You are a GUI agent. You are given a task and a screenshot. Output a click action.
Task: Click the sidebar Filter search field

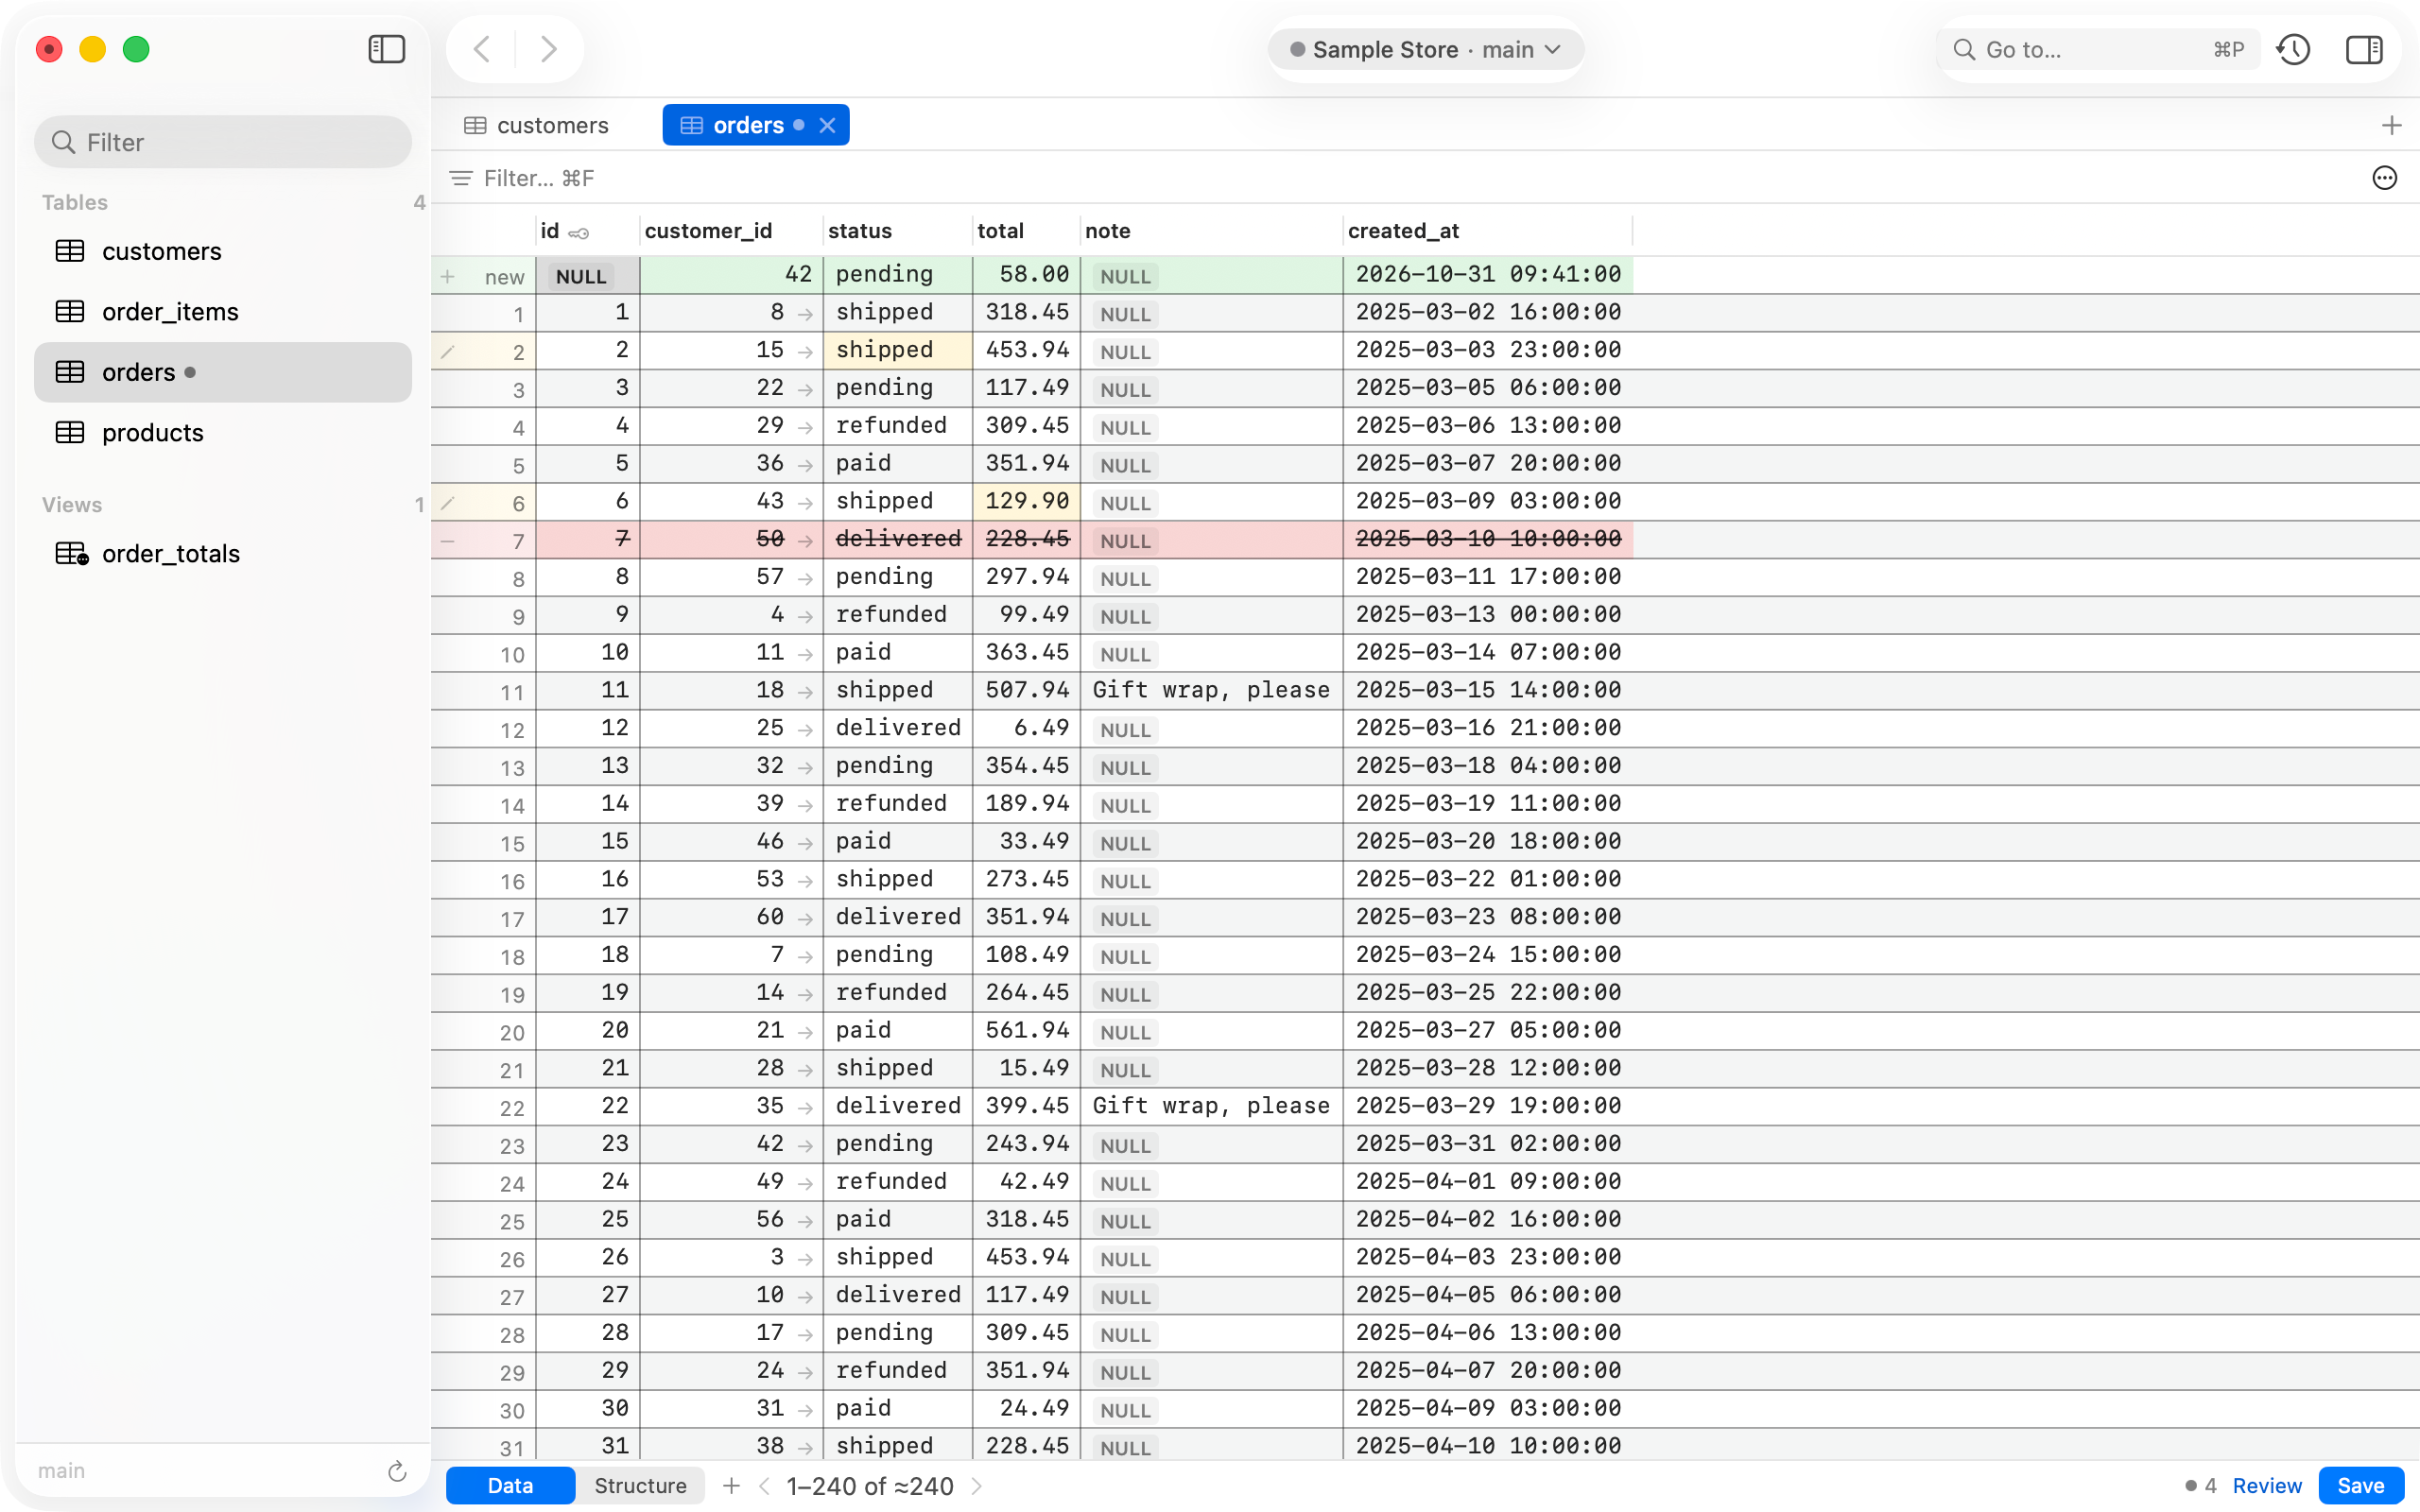[223, 142]
